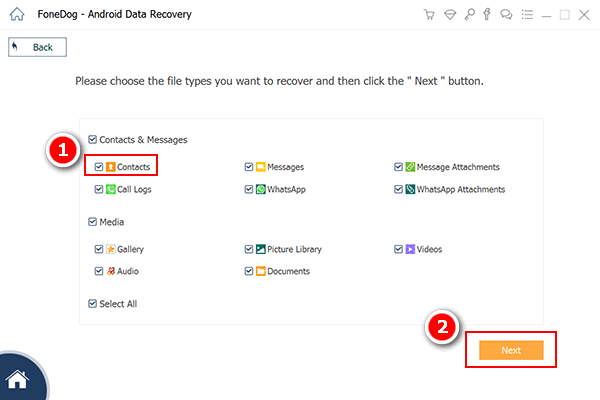The width and height of the screenshot is (600, 400).
Task: Toggle the Select All checkbox
Action: tap(92, 304)
